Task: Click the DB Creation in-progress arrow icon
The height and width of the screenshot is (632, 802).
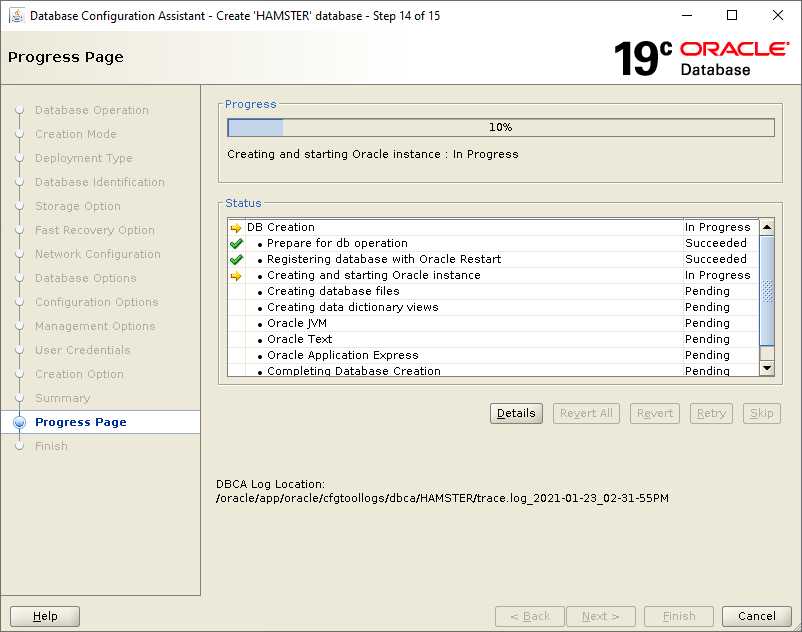Action: [x=236, y=228]
